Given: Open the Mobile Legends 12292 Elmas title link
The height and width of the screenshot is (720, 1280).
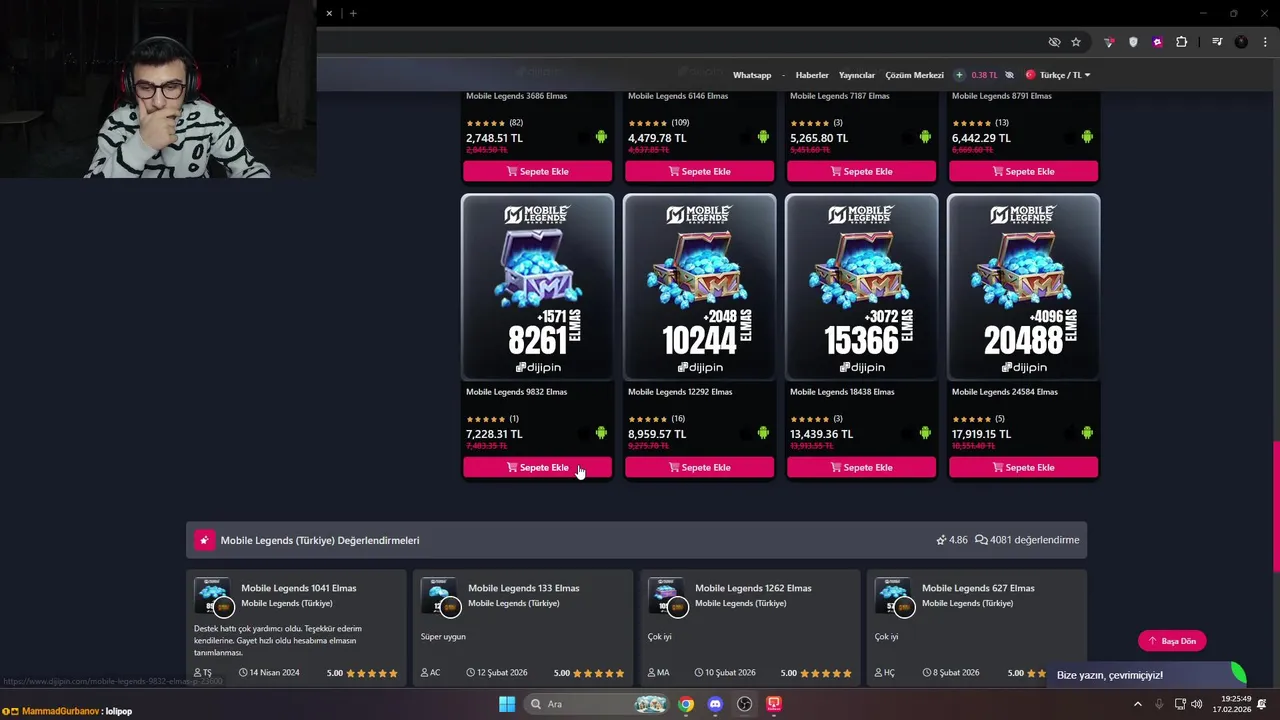Looking at the screenshot, I should tap(680, 392).
